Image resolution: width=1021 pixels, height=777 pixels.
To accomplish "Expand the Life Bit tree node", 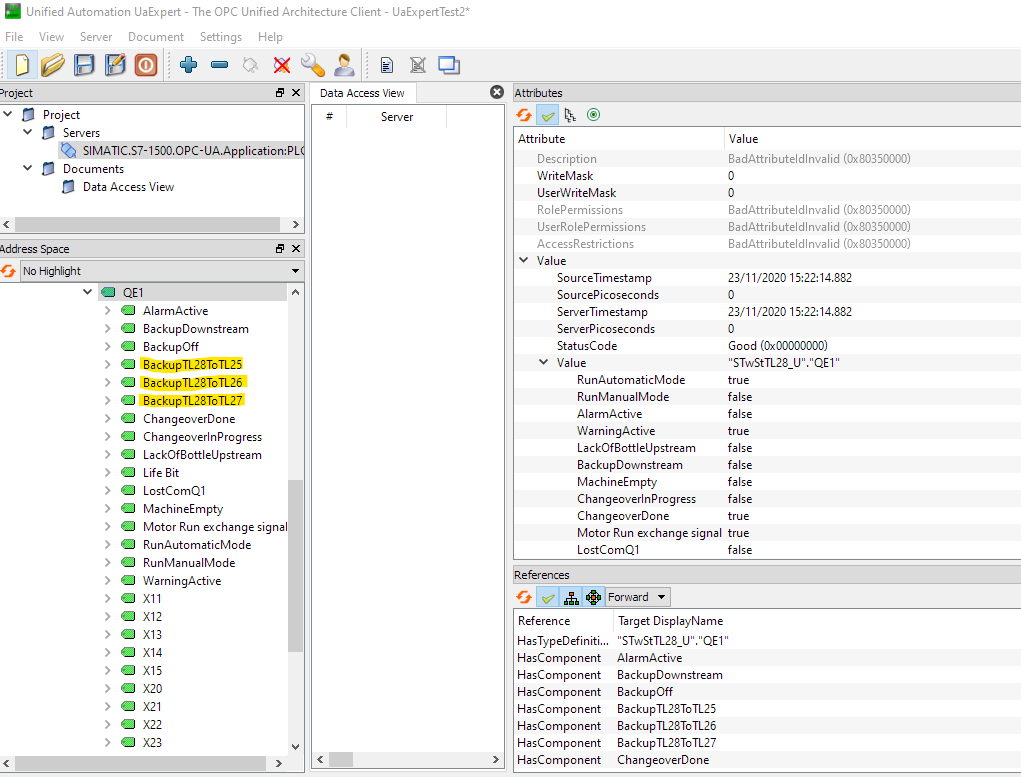I will pos(107,472).
